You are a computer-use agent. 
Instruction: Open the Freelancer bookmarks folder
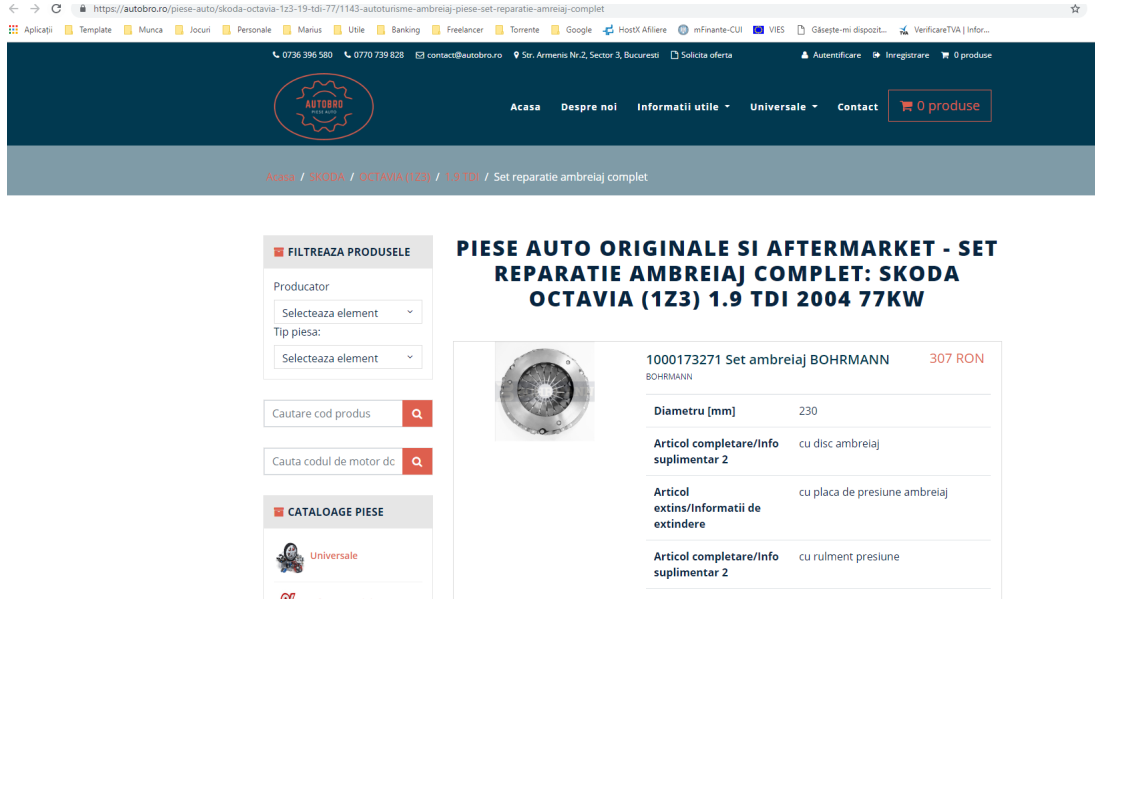point(457,30)
